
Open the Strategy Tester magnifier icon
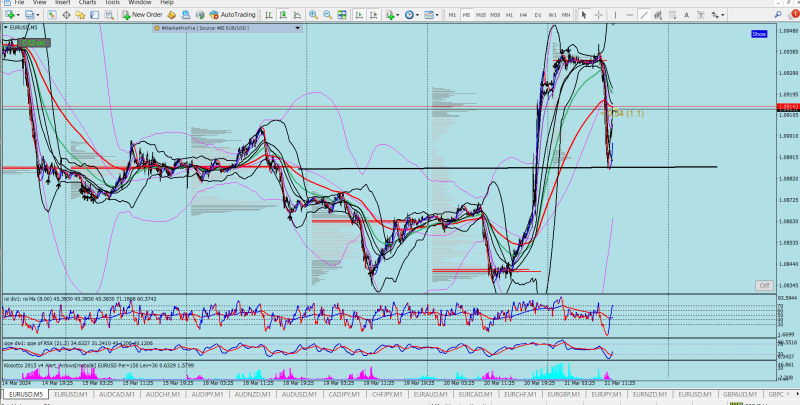[109, 15]
